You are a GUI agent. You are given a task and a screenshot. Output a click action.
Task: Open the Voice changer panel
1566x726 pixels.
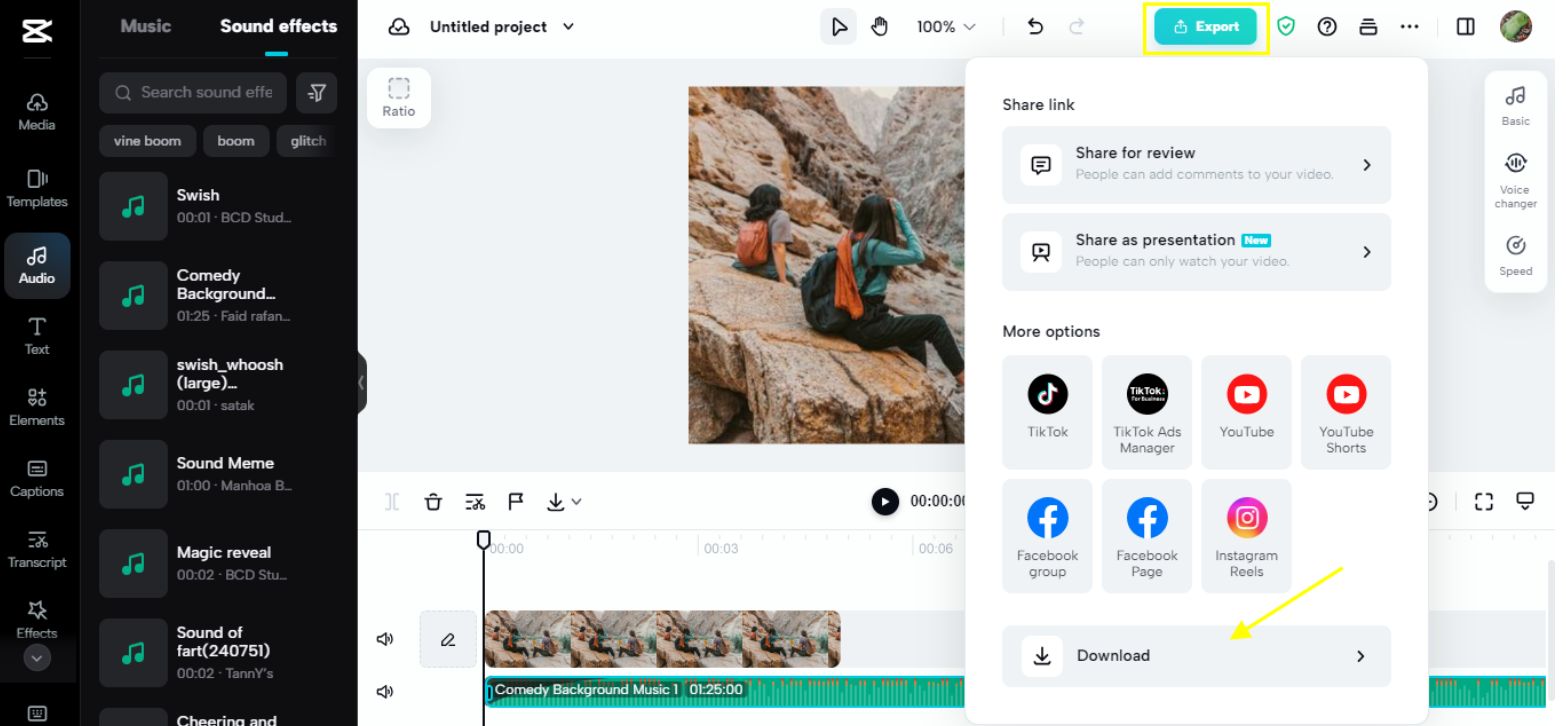(1515, 182)
